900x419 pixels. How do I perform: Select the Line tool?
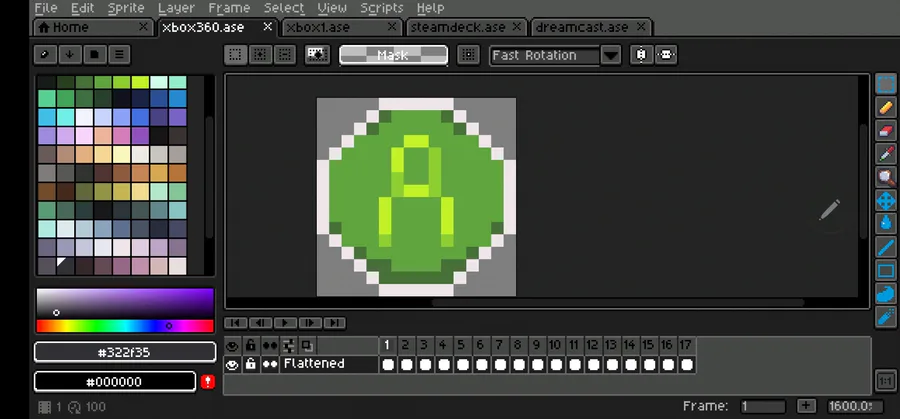886,247
